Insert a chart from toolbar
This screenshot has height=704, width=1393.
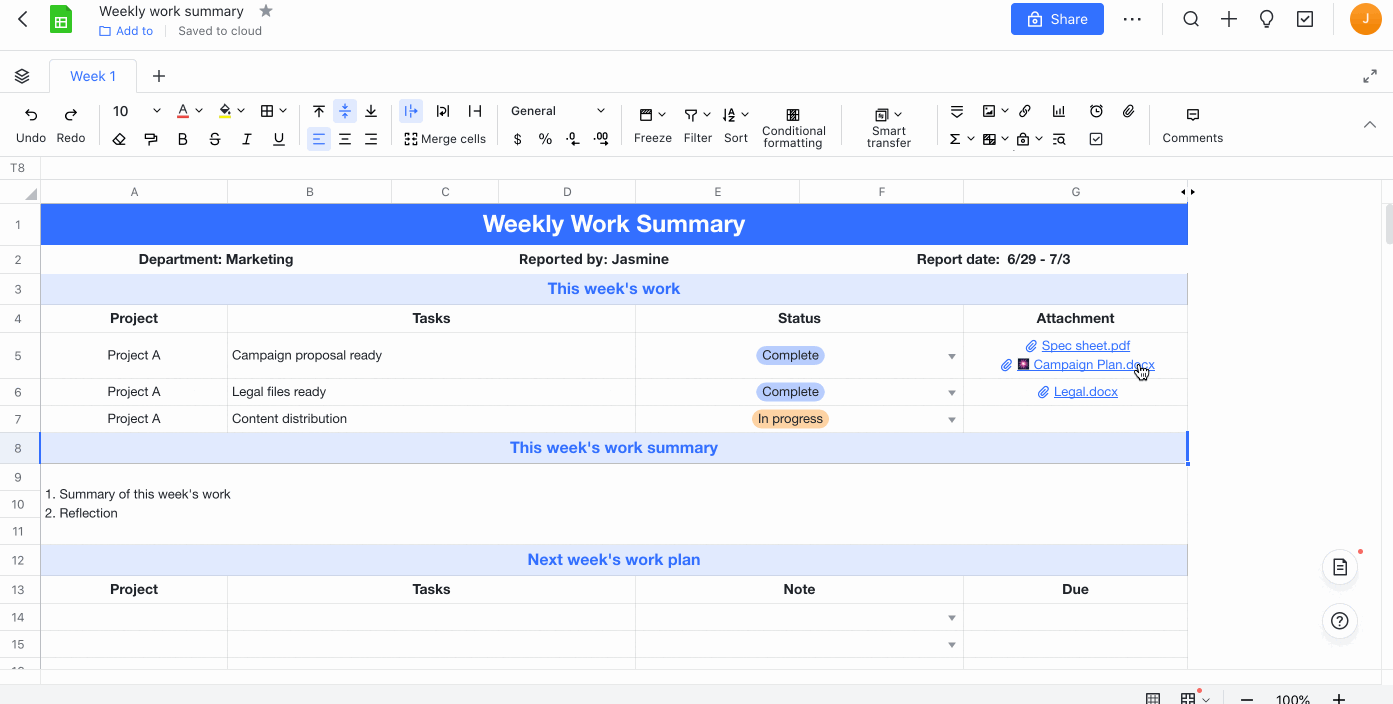click(x=1059, y=111)
